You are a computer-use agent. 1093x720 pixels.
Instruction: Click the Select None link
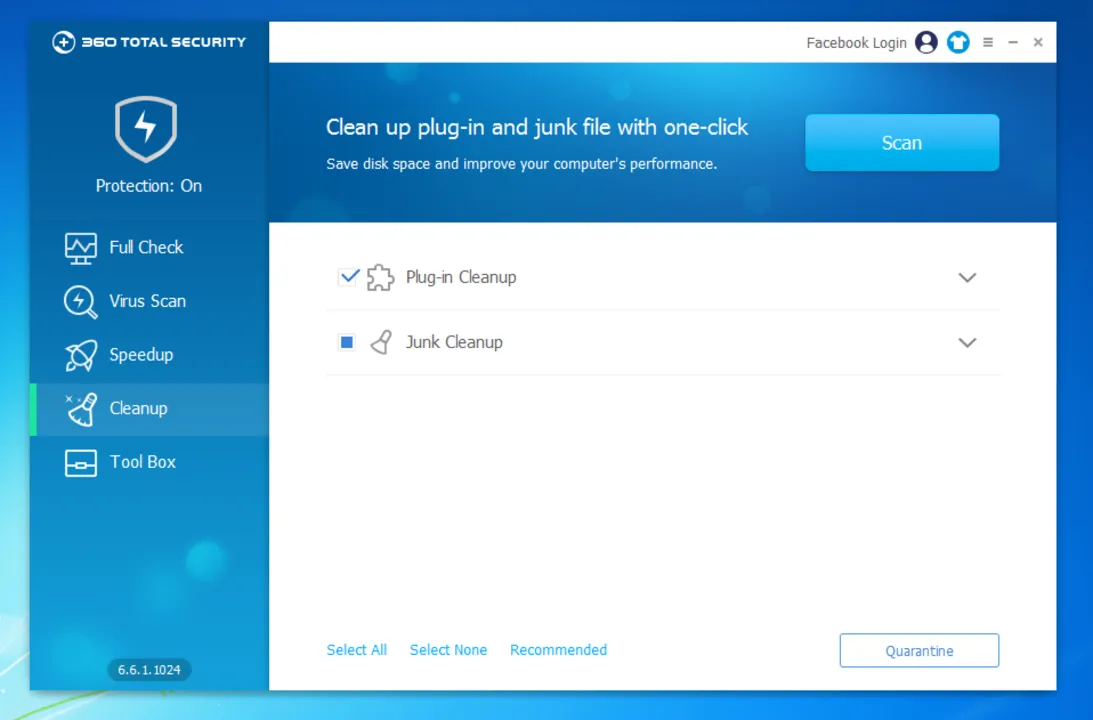pyautogui.click(x=448, y=650)
